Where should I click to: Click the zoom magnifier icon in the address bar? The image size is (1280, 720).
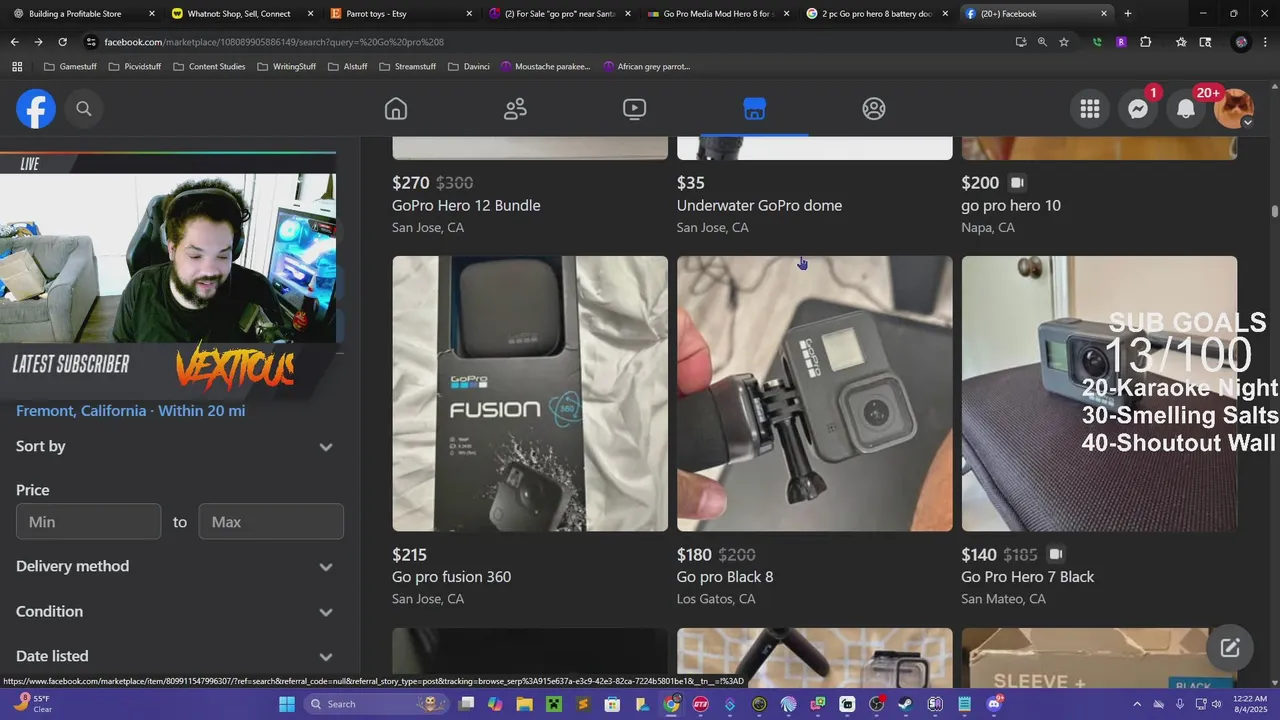1042,42
